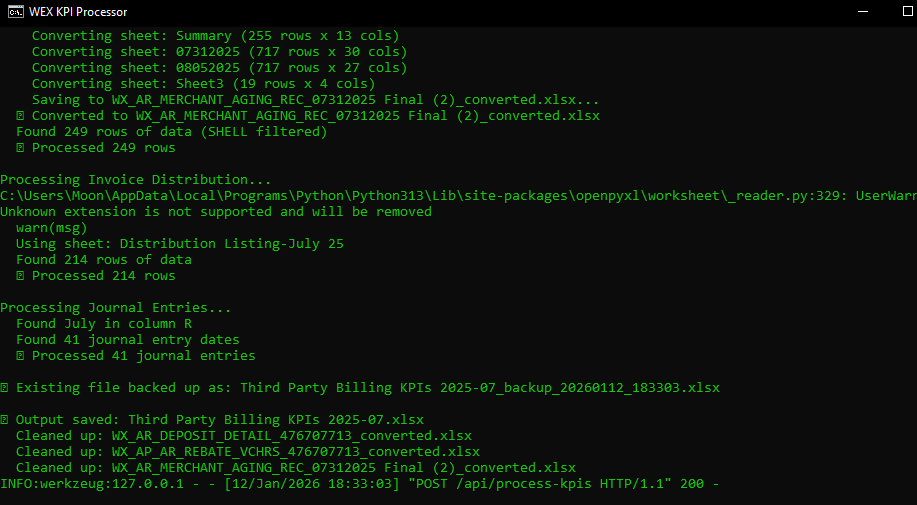Viewport: 917px width, 505px height.
Task: Click the console icon in the title bar
Action: coord(16,12)
